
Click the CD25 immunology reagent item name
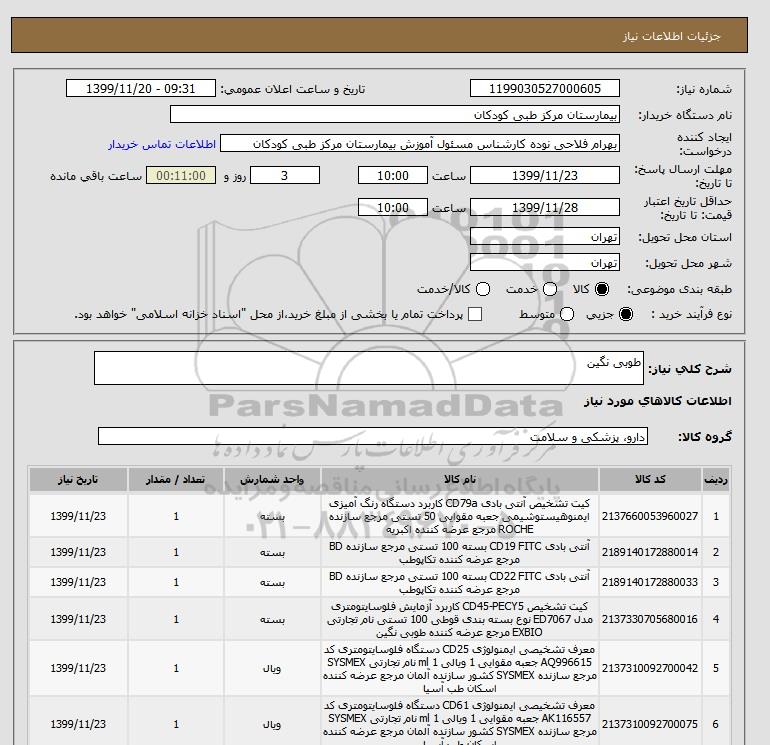460,668
